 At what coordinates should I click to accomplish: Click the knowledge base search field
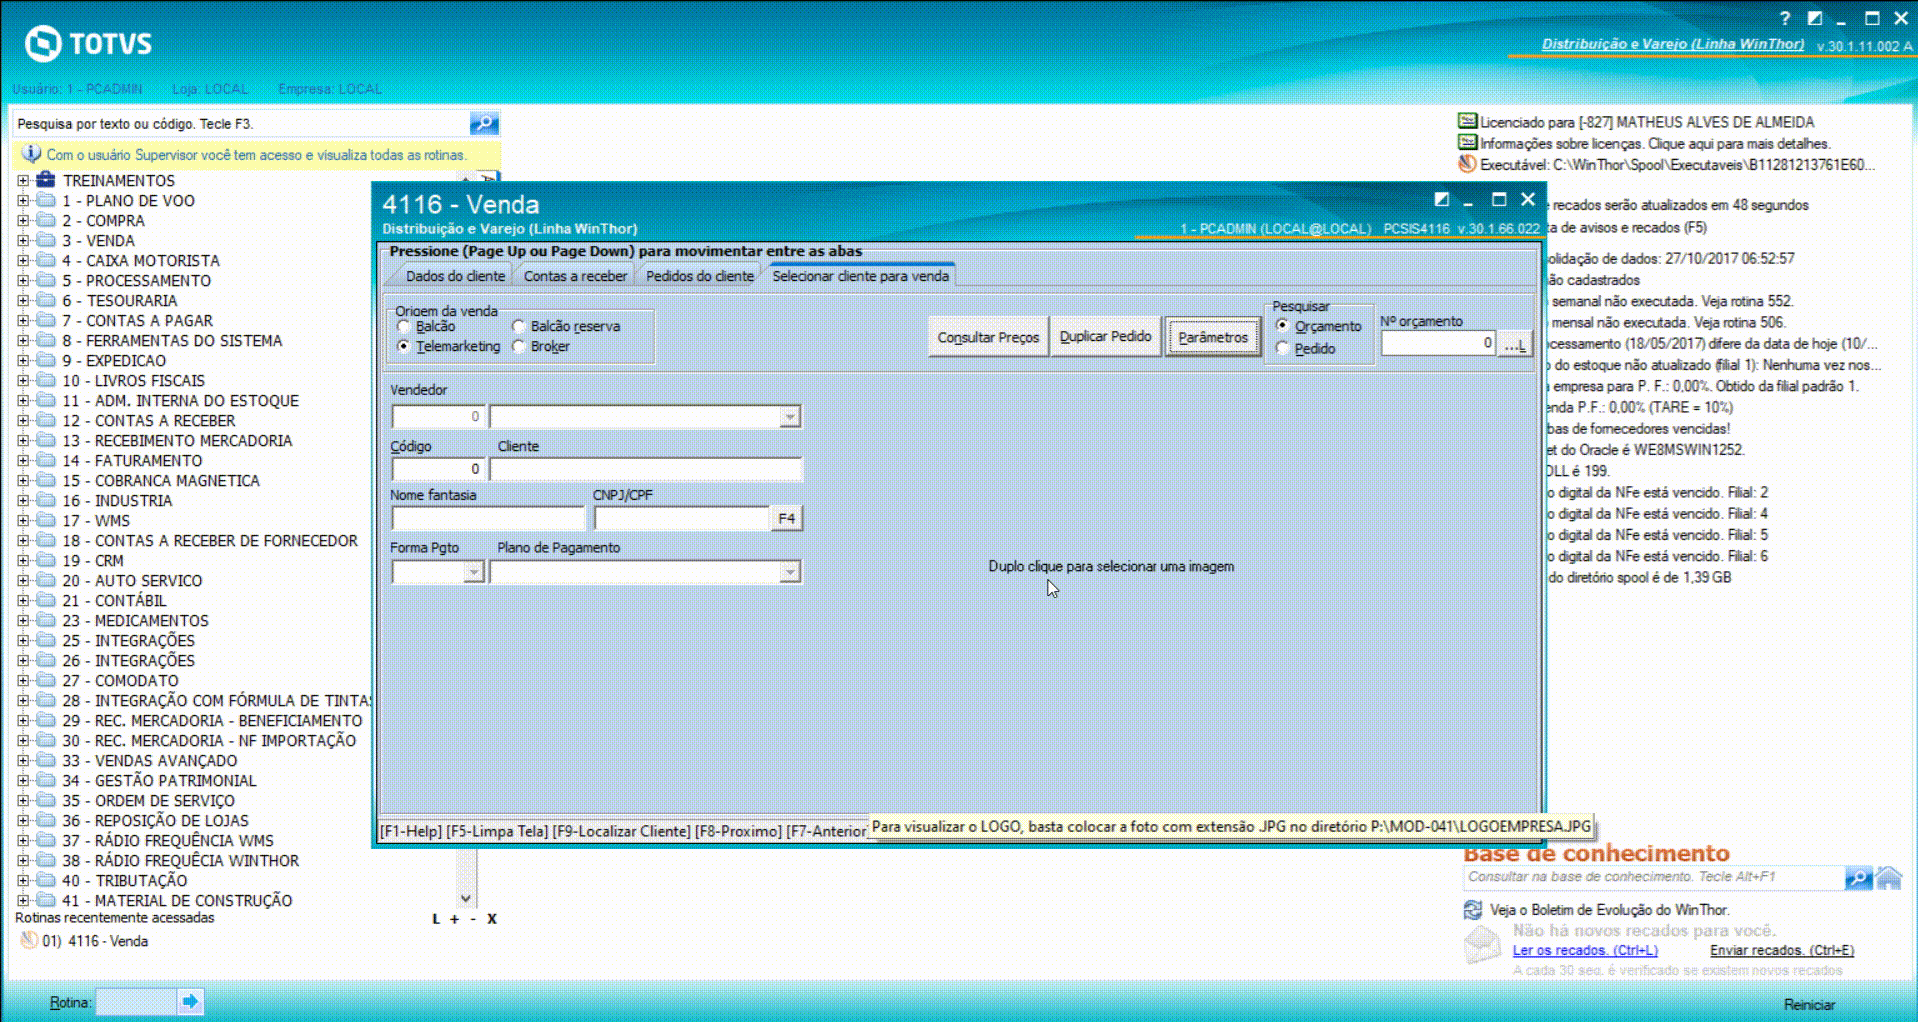[x=1653, y=877]
